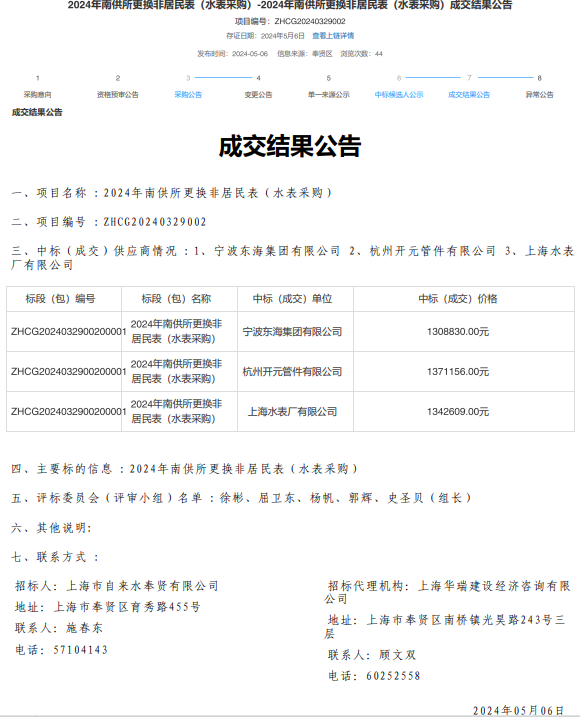Click the 信息来源 奉贤区 text

pyautogui.click(x=305, y=54)
